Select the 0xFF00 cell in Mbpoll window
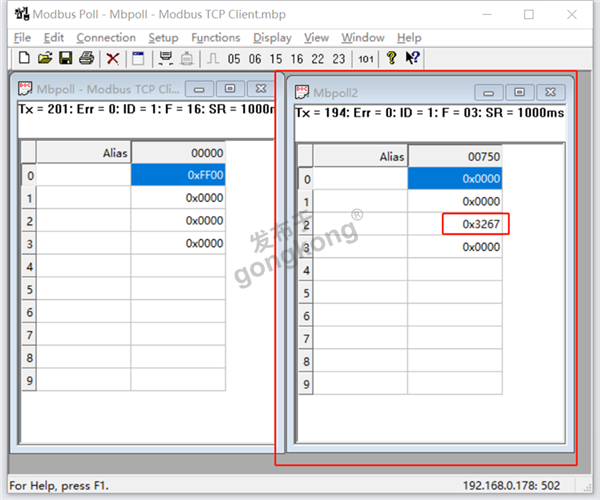 pyautogui.click(x=178, y=175)
